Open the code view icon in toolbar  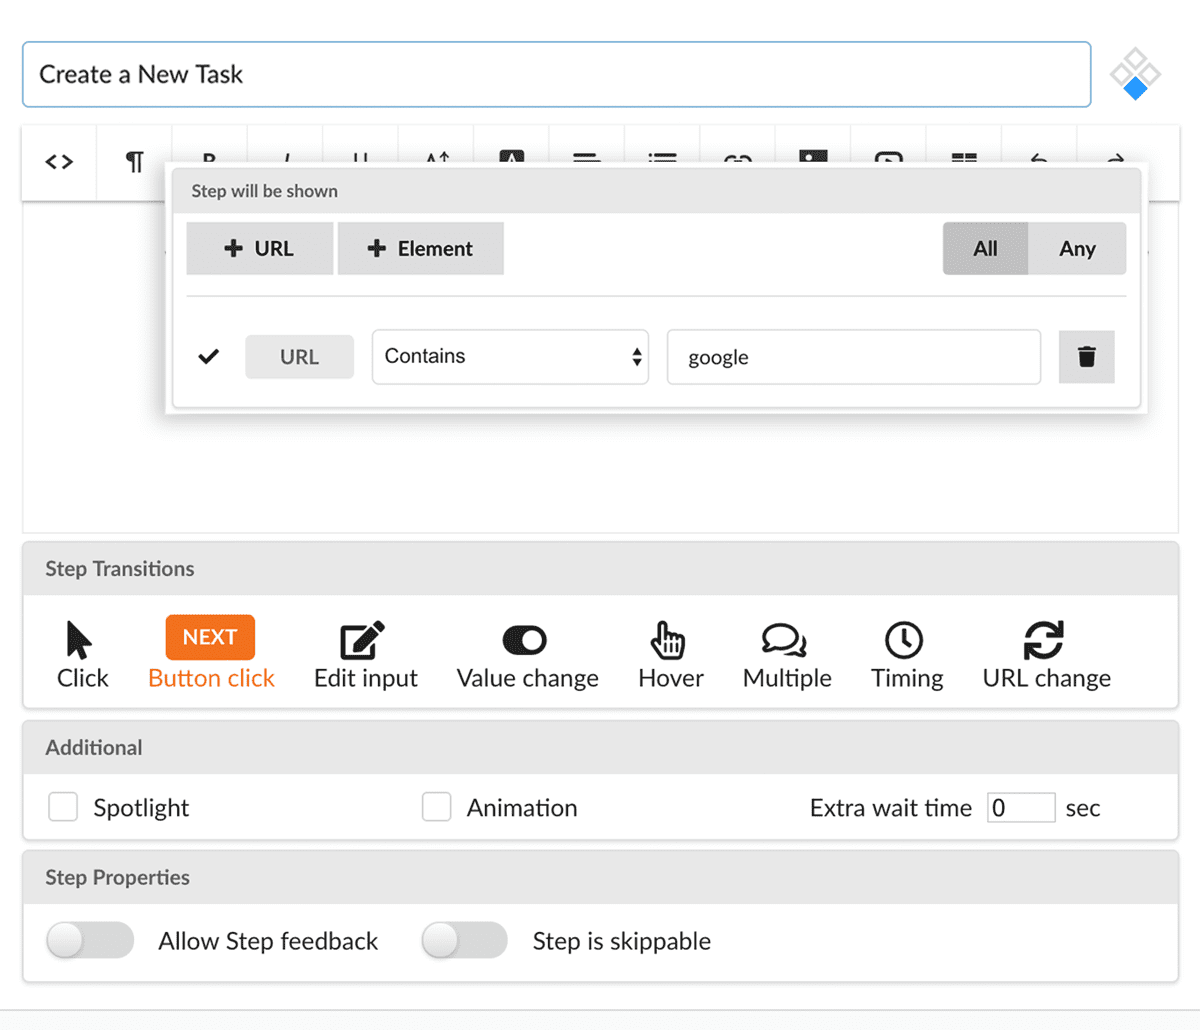[x=59, y=162]
